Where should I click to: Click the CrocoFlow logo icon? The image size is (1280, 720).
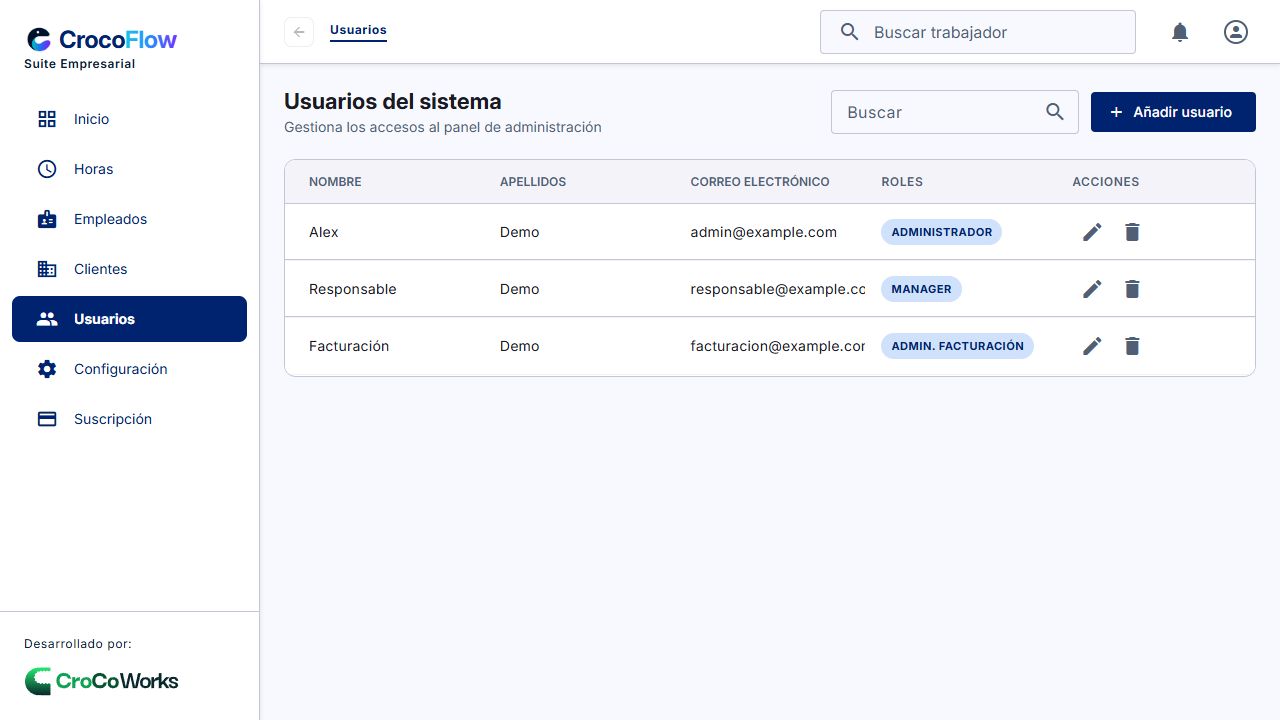pos(39,40)
